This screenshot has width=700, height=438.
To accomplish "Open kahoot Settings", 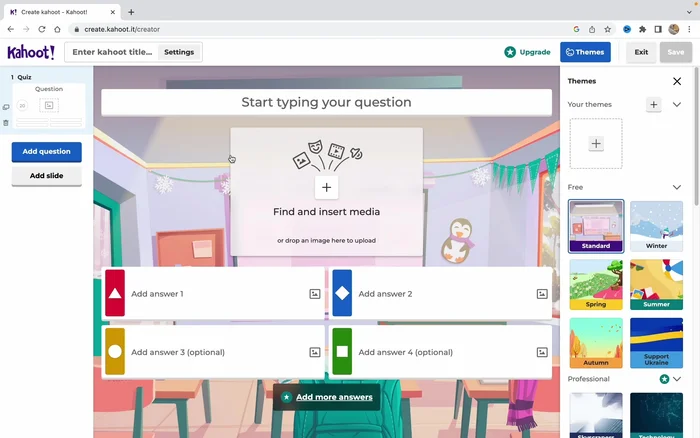I will point(179,52).
